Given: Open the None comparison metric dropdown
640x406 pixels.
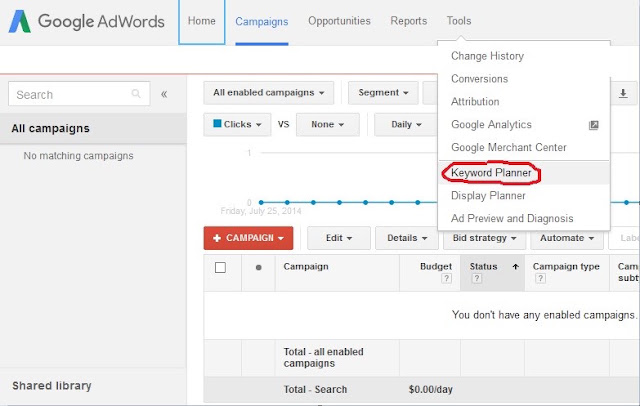Looking at the screenshot, I should (x=328, y=124).
